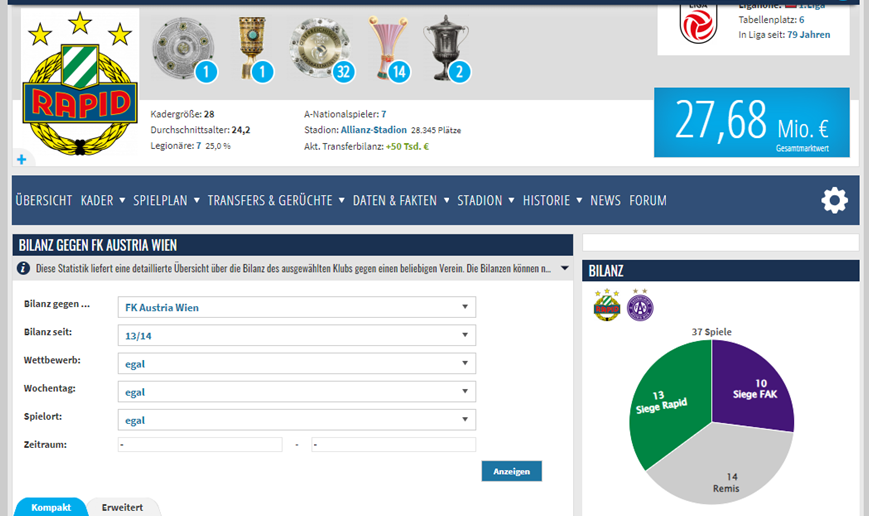Click the A-Nationalspieler count 7
This screenshot has width=869, height=516.
pos(384,114)
